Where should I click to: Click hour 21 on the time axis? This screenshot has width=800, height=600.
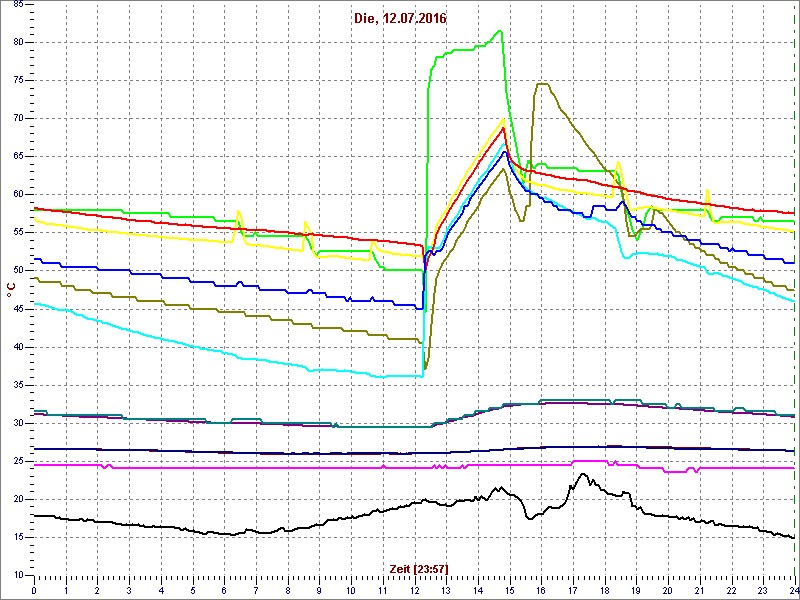pyautogui.click(x=699, y=590)
